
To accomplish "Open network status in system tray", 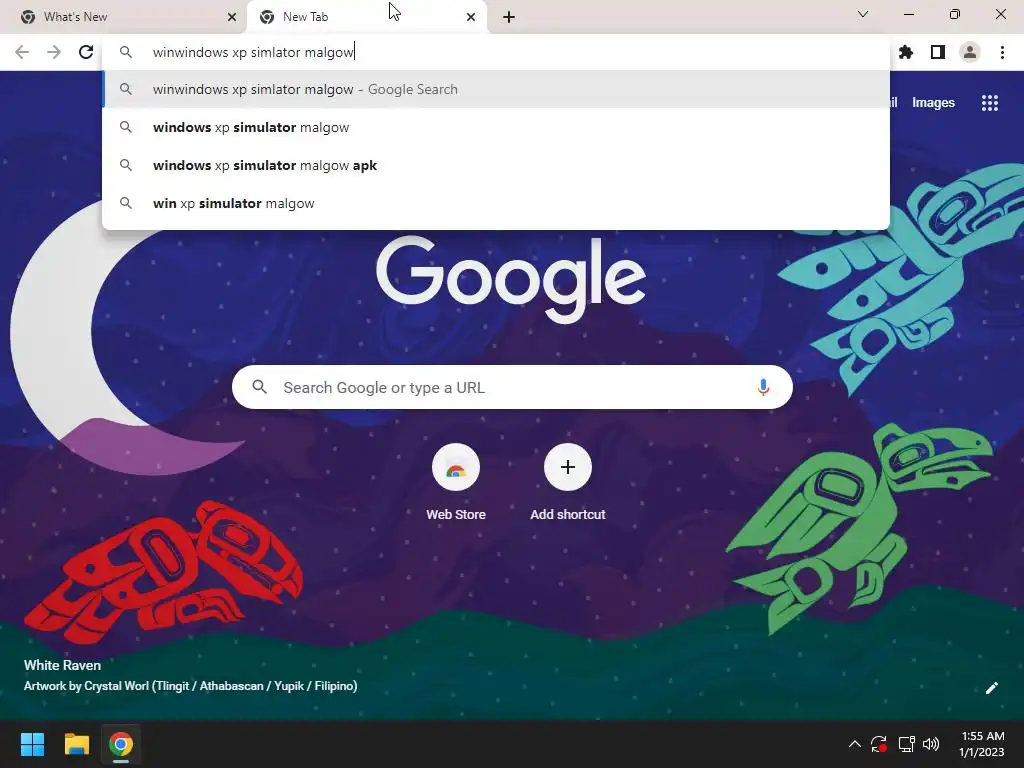I will pos(906,744).
